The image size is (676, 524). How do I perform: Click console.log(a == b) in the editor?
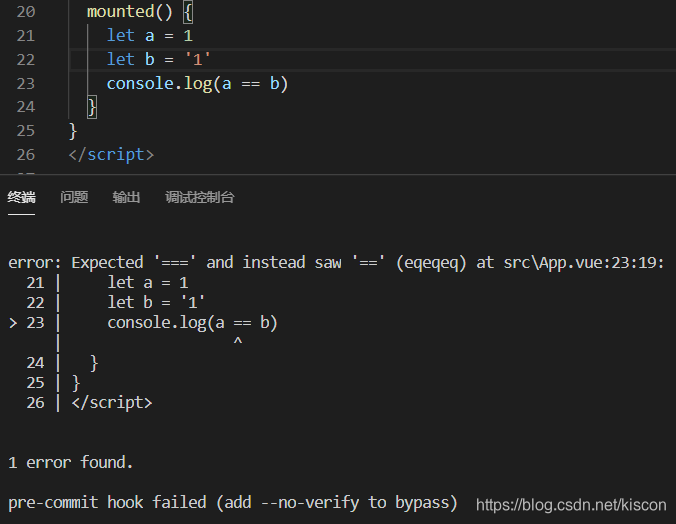197,84
